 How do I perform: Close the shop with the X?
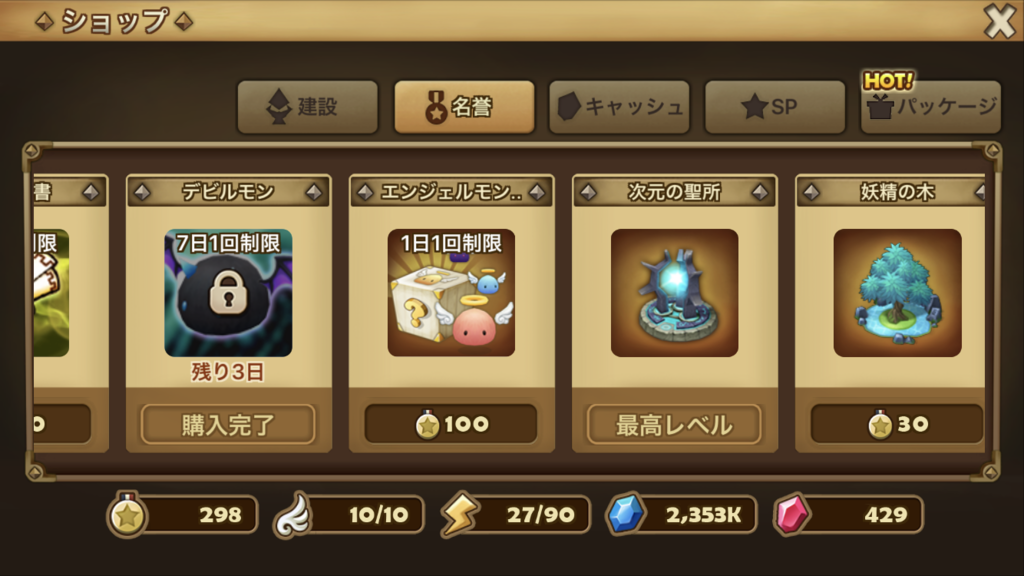[1000, 22]
